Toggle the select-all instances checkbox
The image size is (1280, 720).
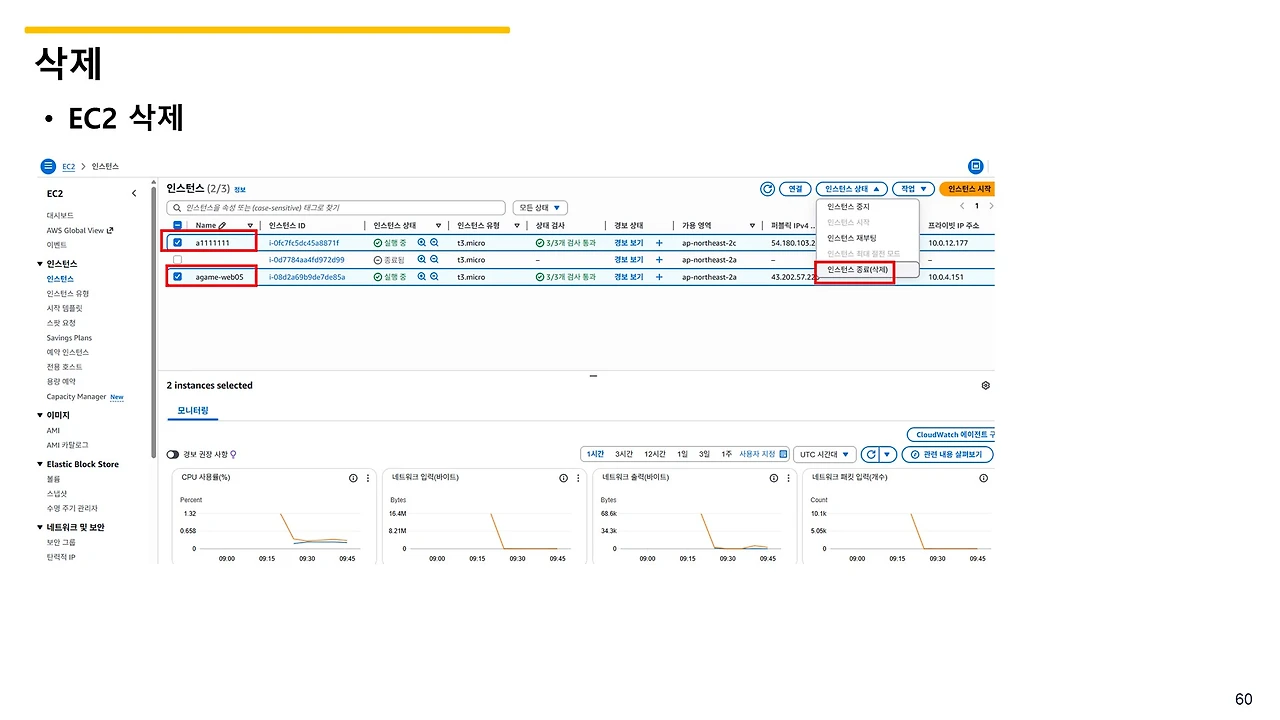coord(178,226)
